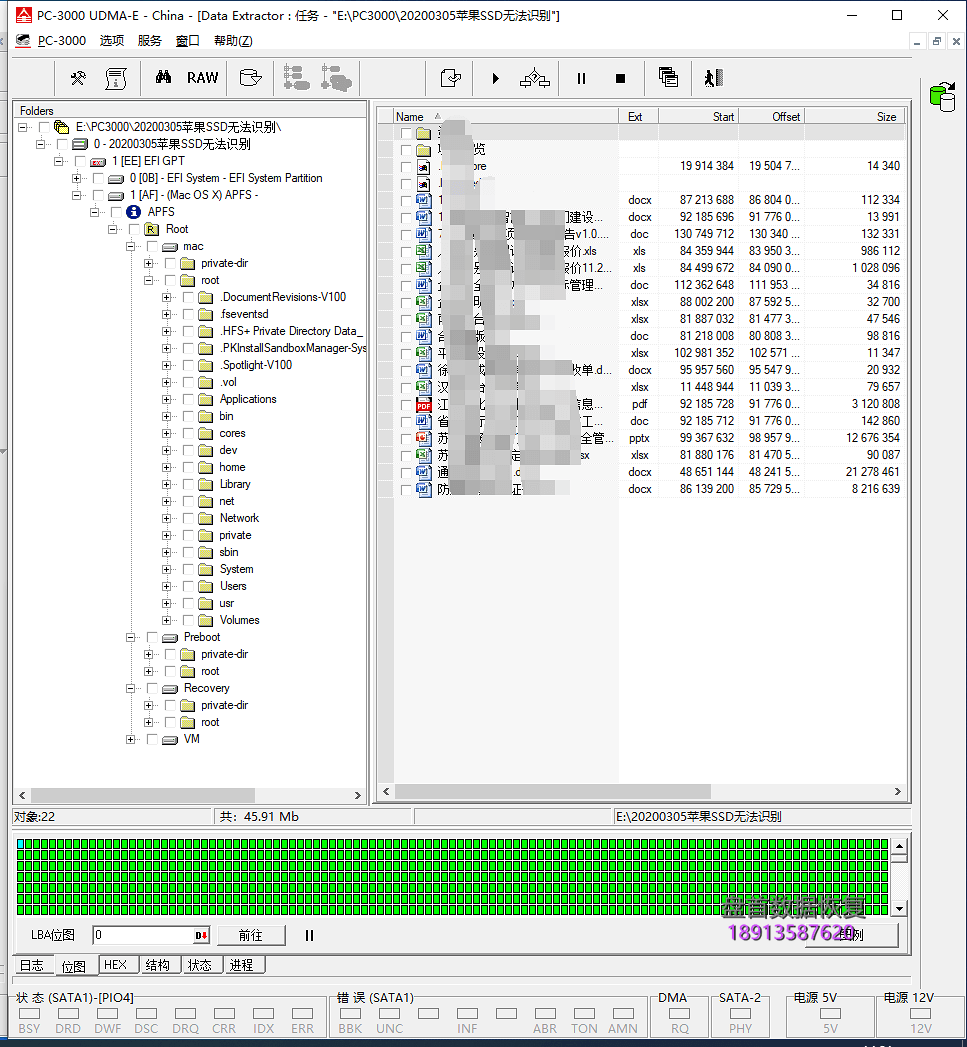Collapse the mac volume node
Screen dimensions: 967x1047
tap(130, 246)
